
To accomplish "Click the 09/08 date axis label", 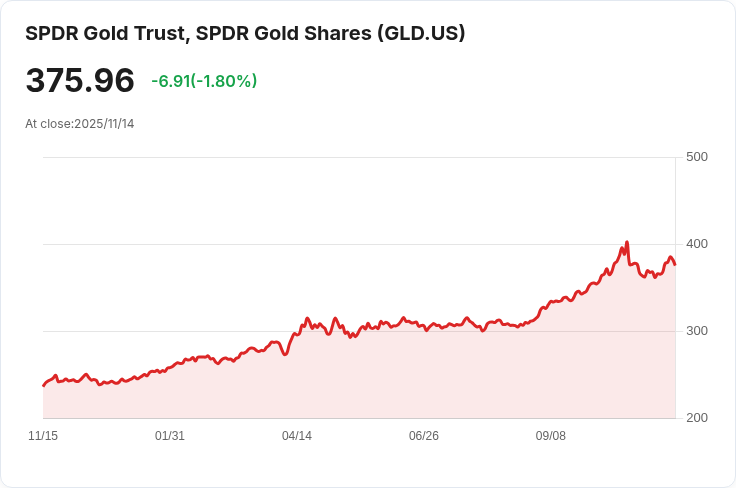I will [551, 436].
